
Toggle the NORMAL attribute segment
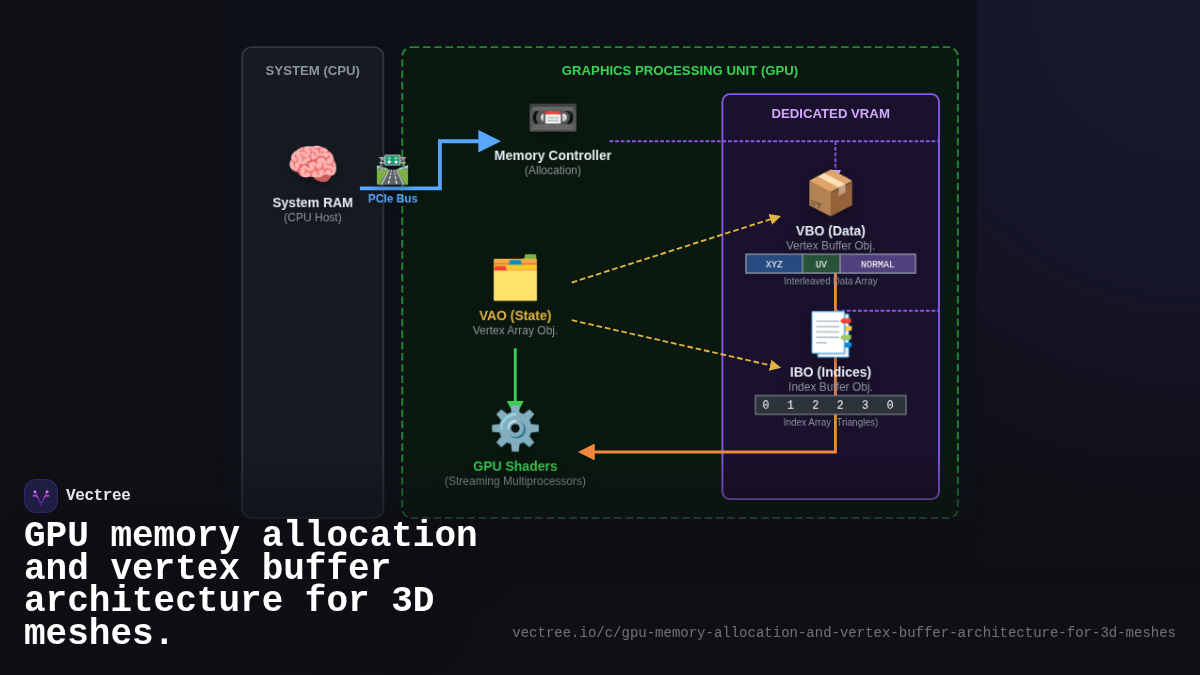878,263
